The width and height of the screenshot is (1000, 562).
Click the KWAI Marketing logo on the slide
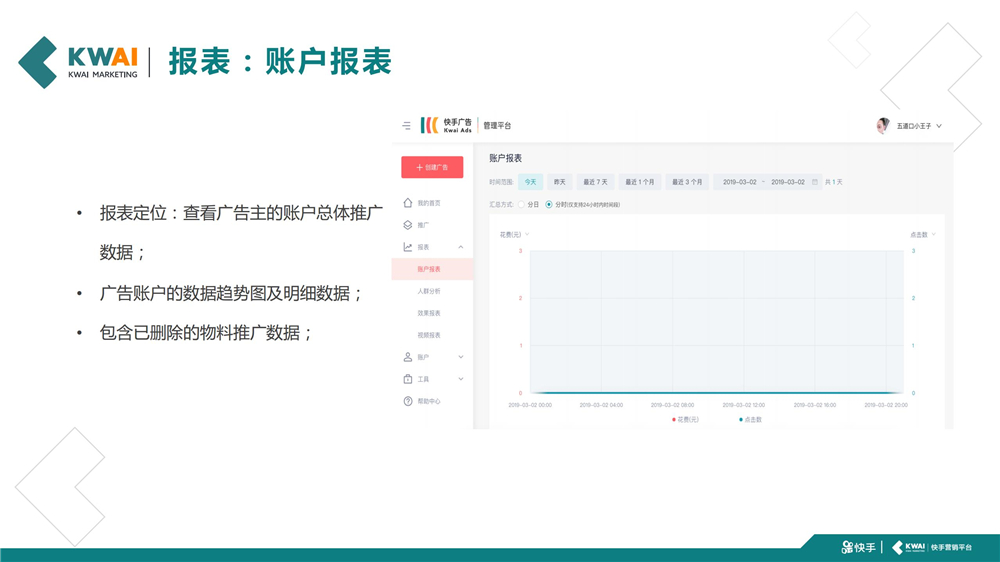click(78, 63)
